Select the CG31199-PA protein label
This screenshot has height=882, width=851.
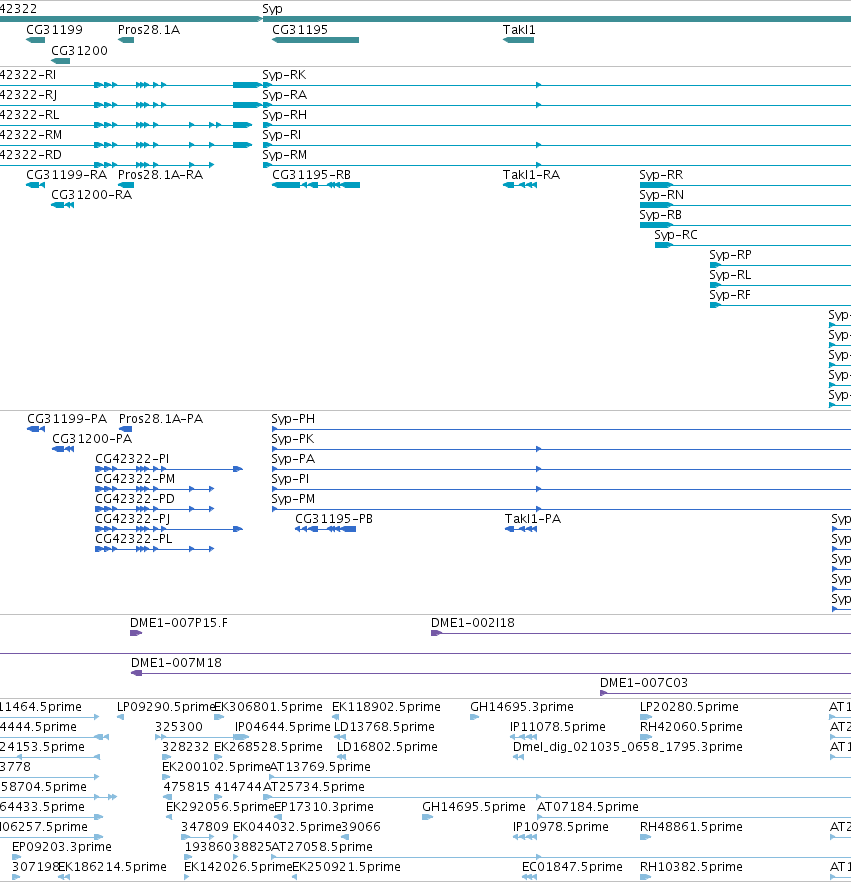(x=67, y=419)
